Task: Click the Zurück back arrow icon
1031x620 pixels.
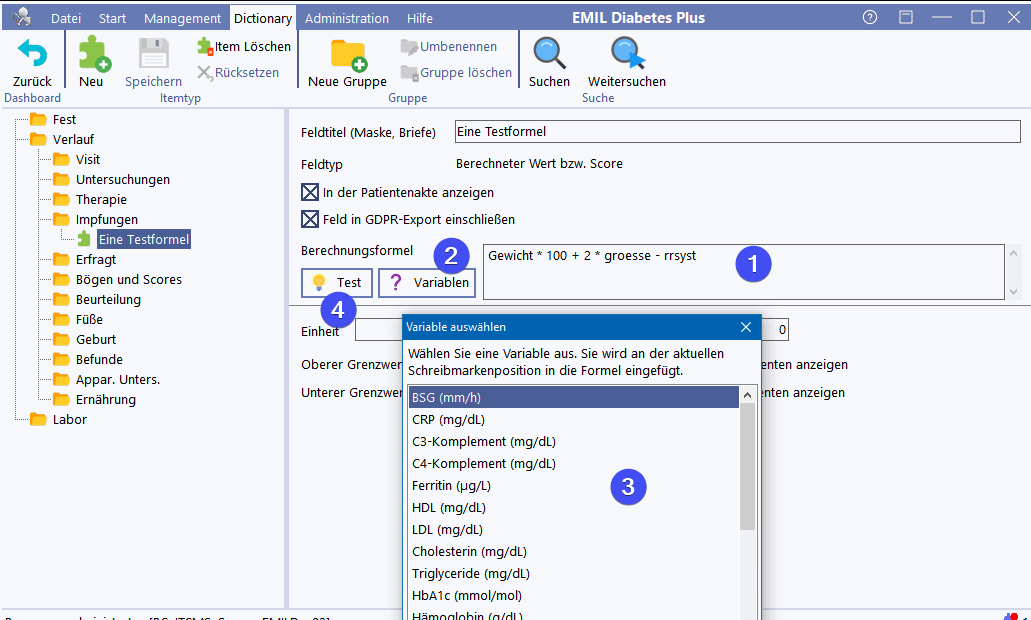Action: [32, 54]
